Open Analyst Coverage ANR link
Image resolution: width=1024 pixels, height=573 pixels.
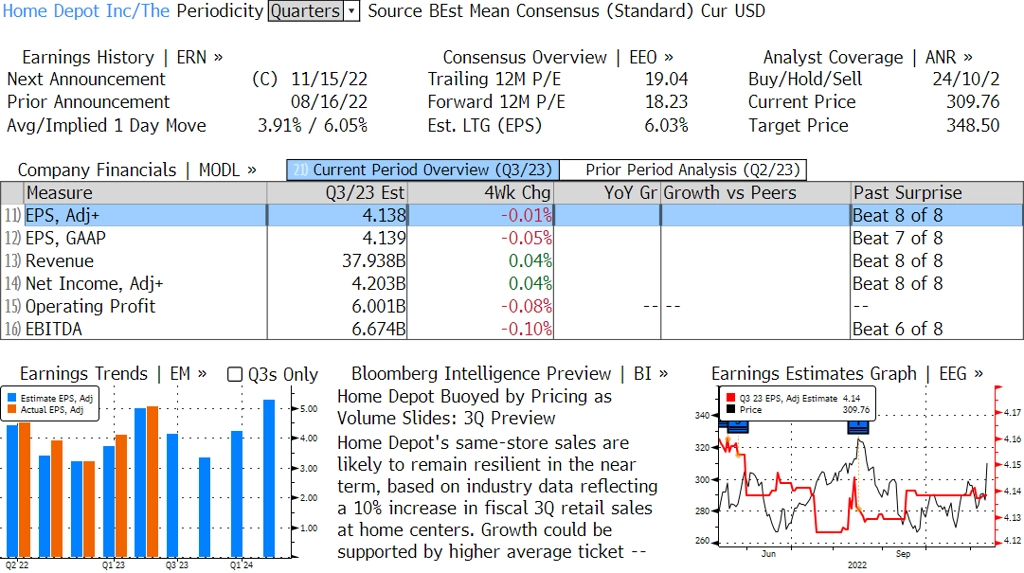pos(867,57)
